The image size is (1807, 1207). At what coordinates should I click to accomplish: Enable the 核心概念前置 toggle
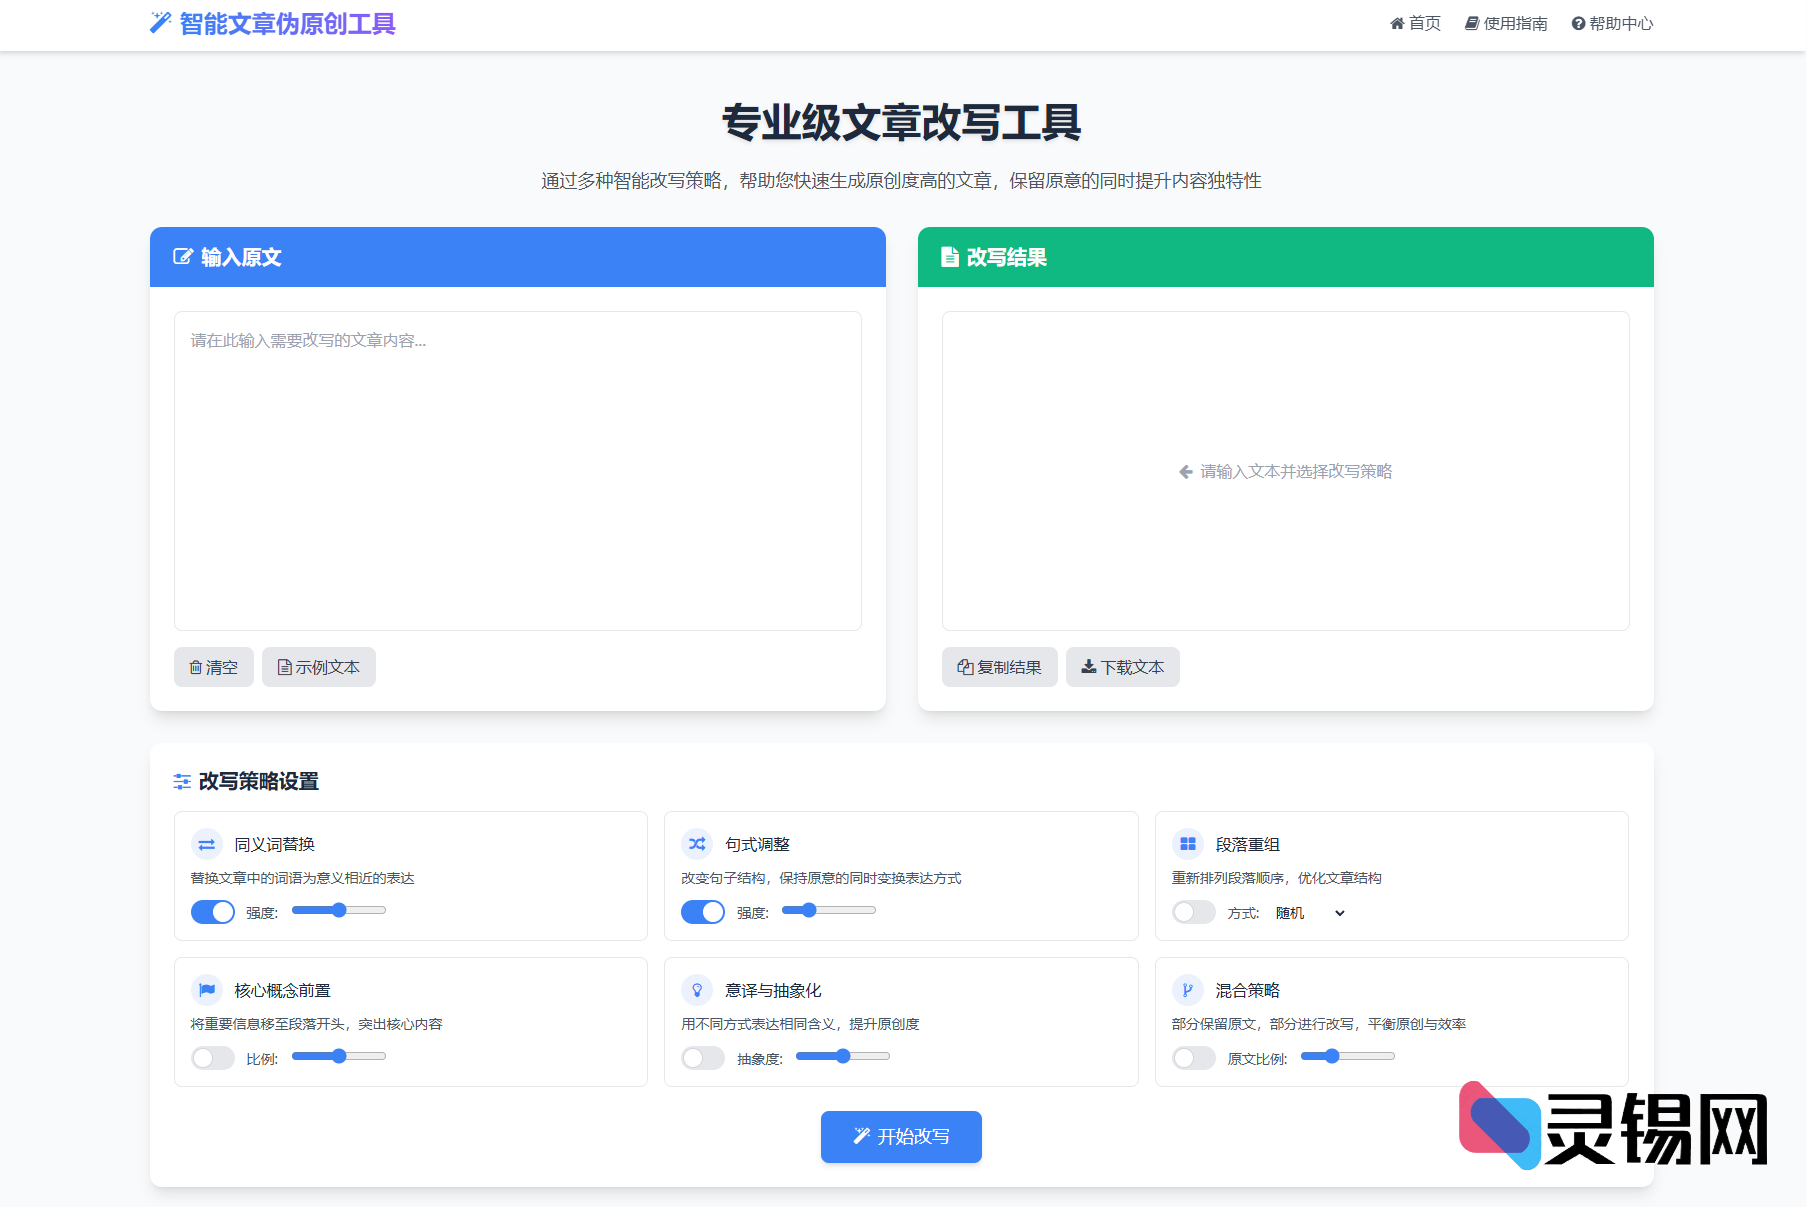tap(213, 1058)
